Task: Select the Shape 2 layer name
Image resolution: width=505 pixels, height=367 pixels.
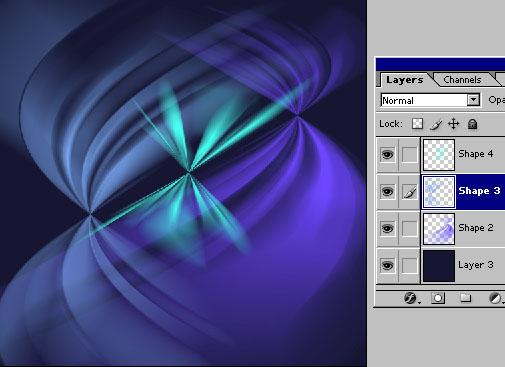Action: point(476,228)
